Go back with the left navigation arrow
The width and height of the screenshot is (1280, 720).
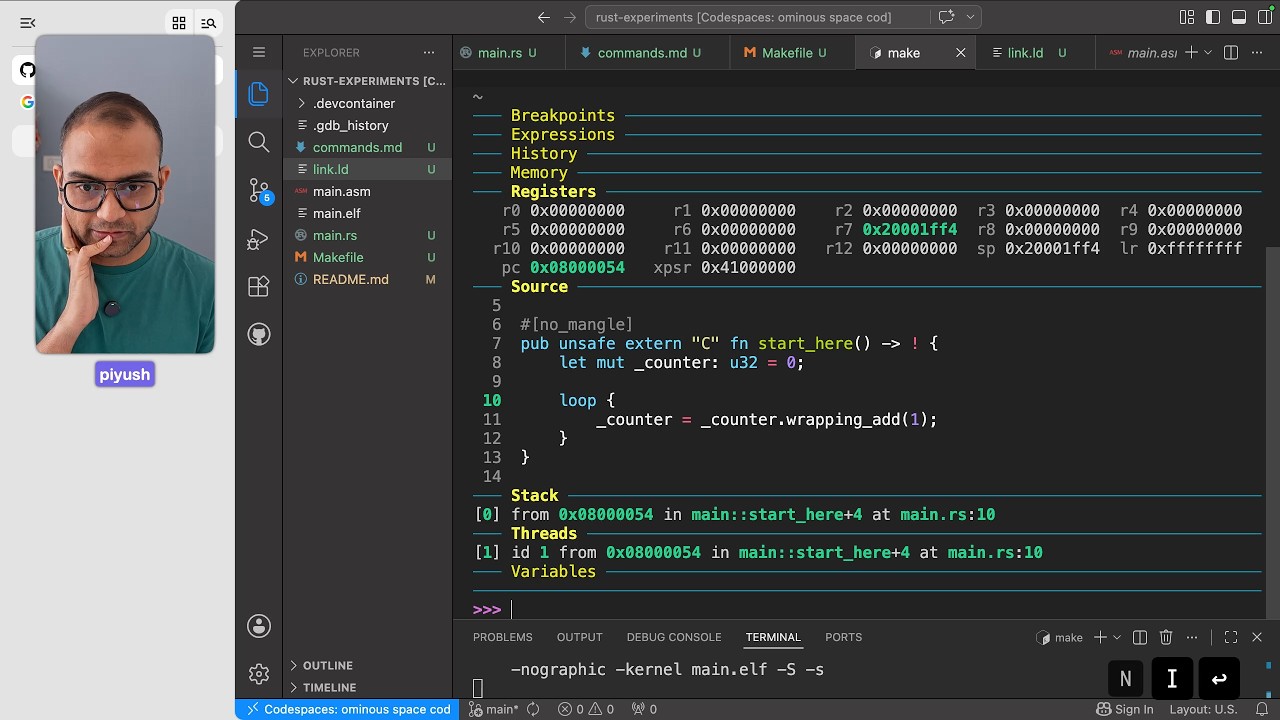[x=544, y=17]
